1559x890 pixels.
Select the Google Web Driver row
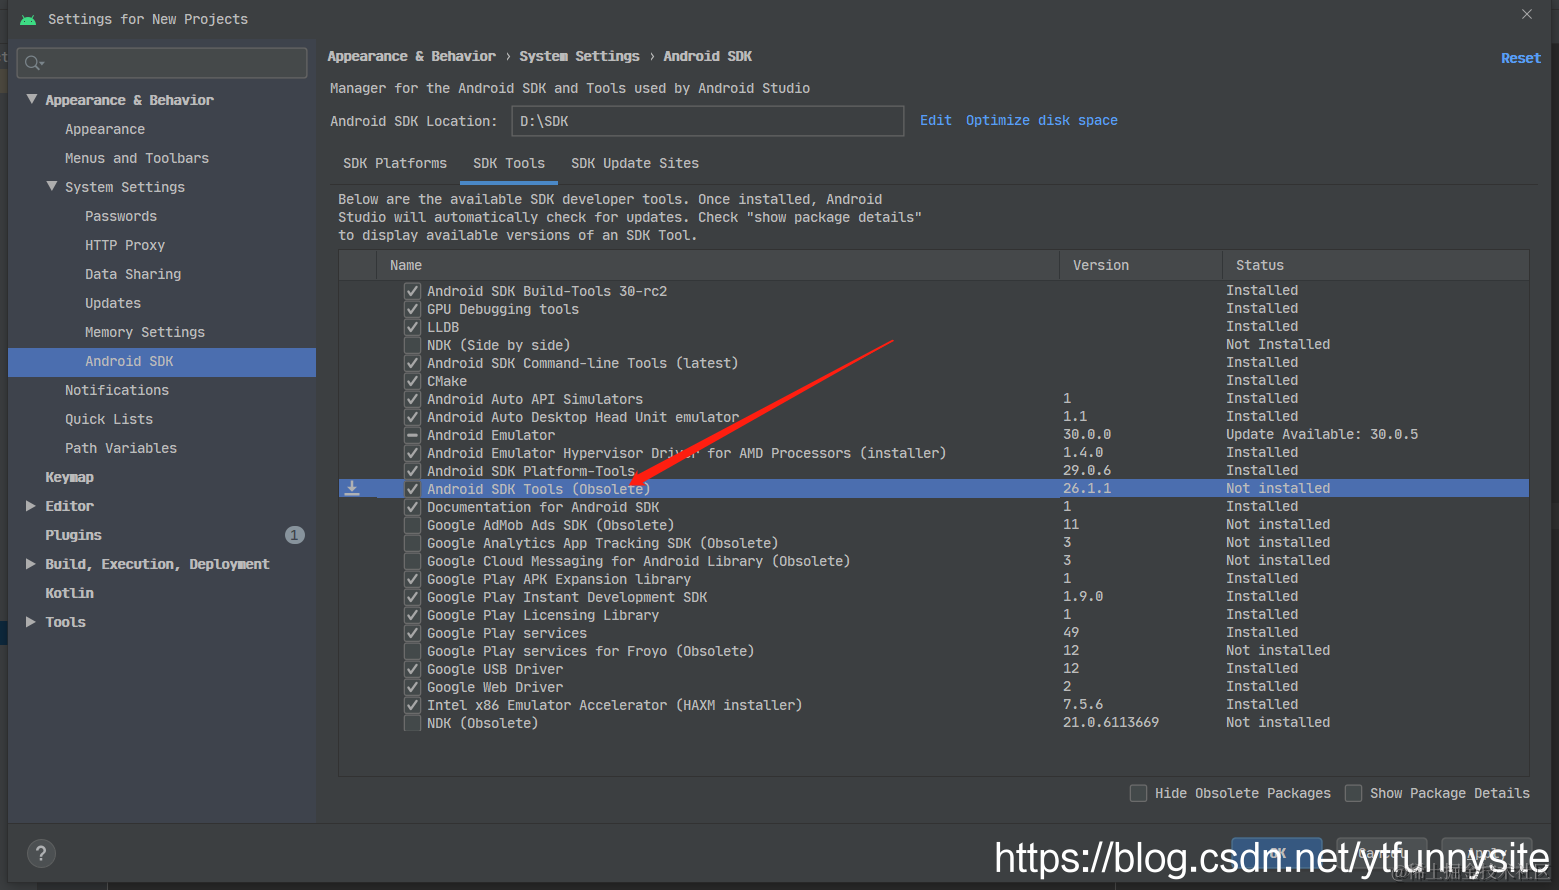point(933,687)
